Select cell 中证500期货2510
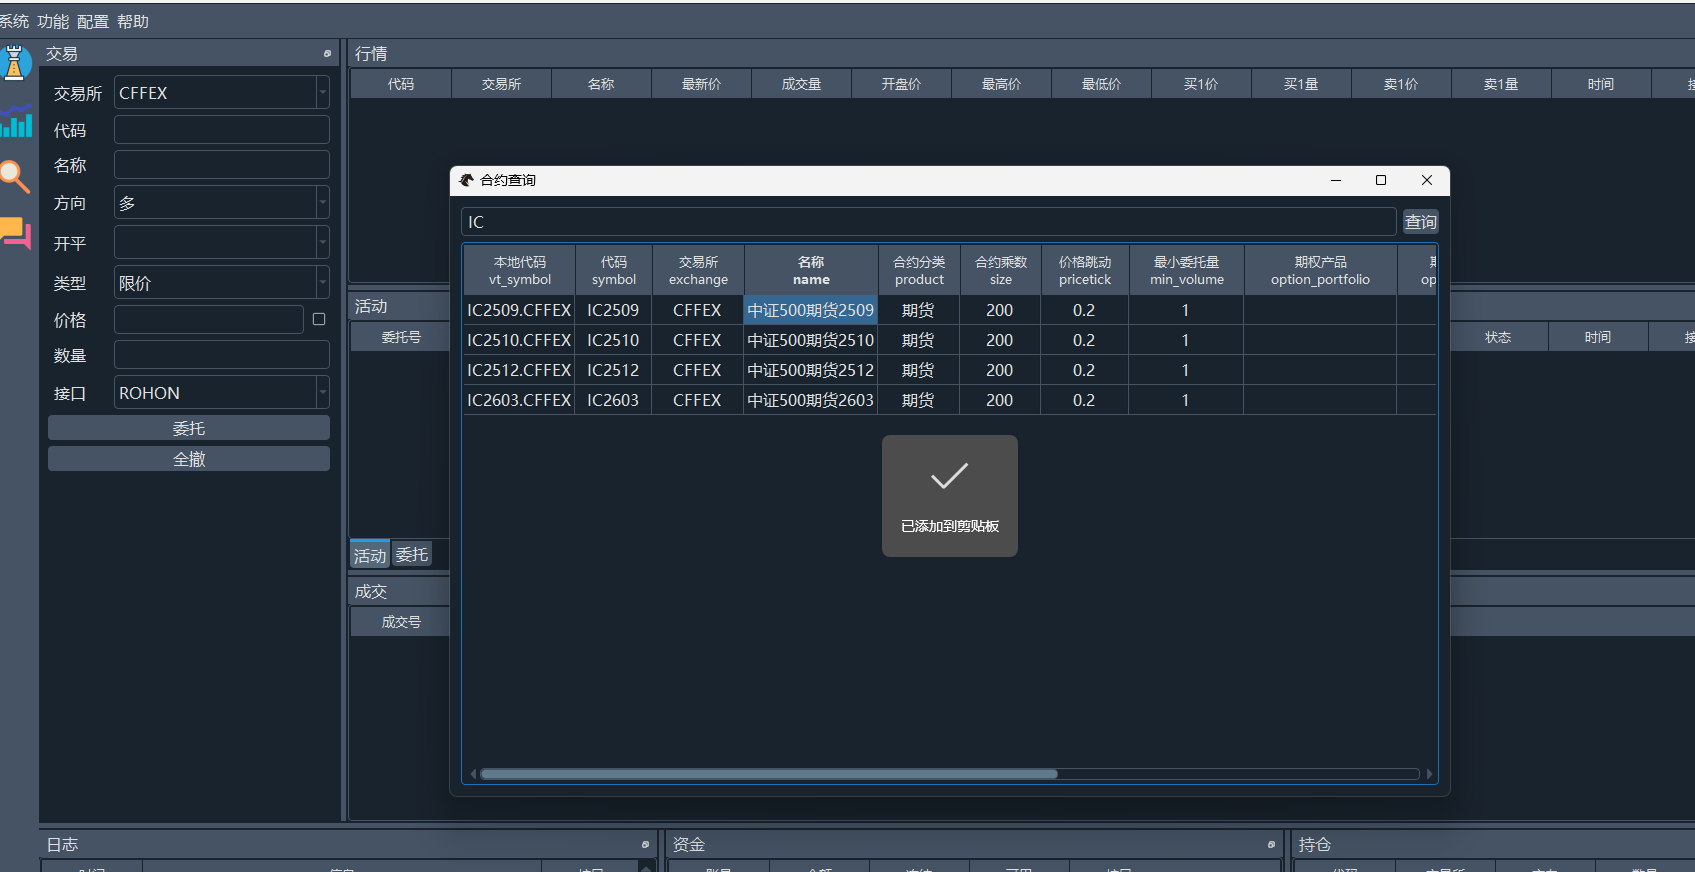The width and height of the screenshot is (1695, 872). click(x=811, y=340)
